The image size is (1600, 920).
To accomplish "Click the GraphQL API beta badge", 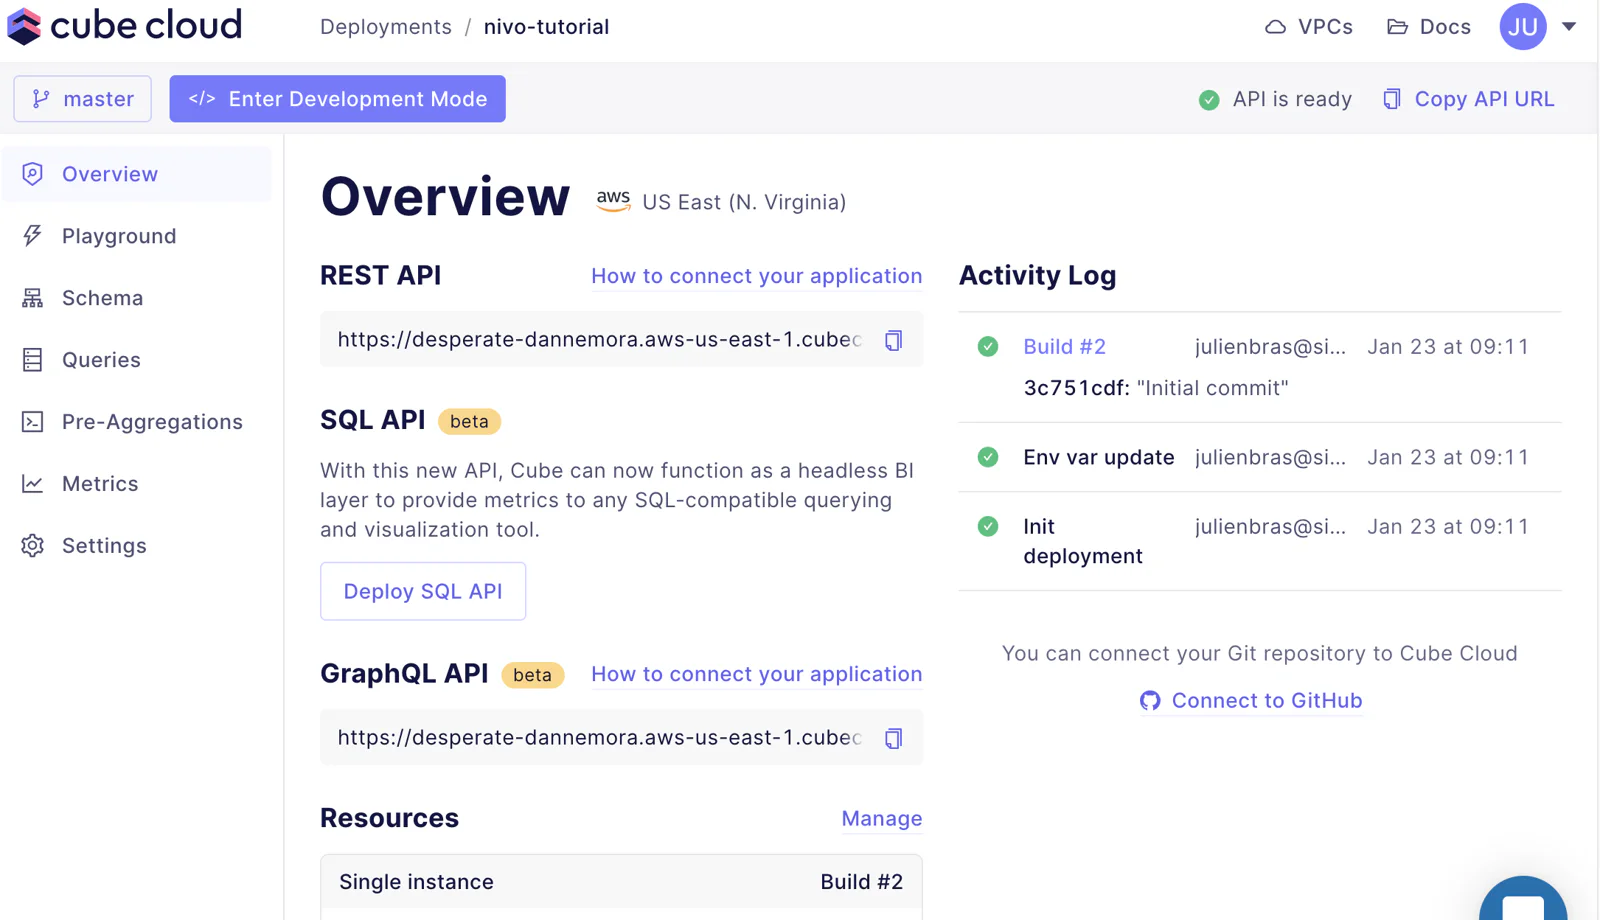I will (x=532, y=675).
